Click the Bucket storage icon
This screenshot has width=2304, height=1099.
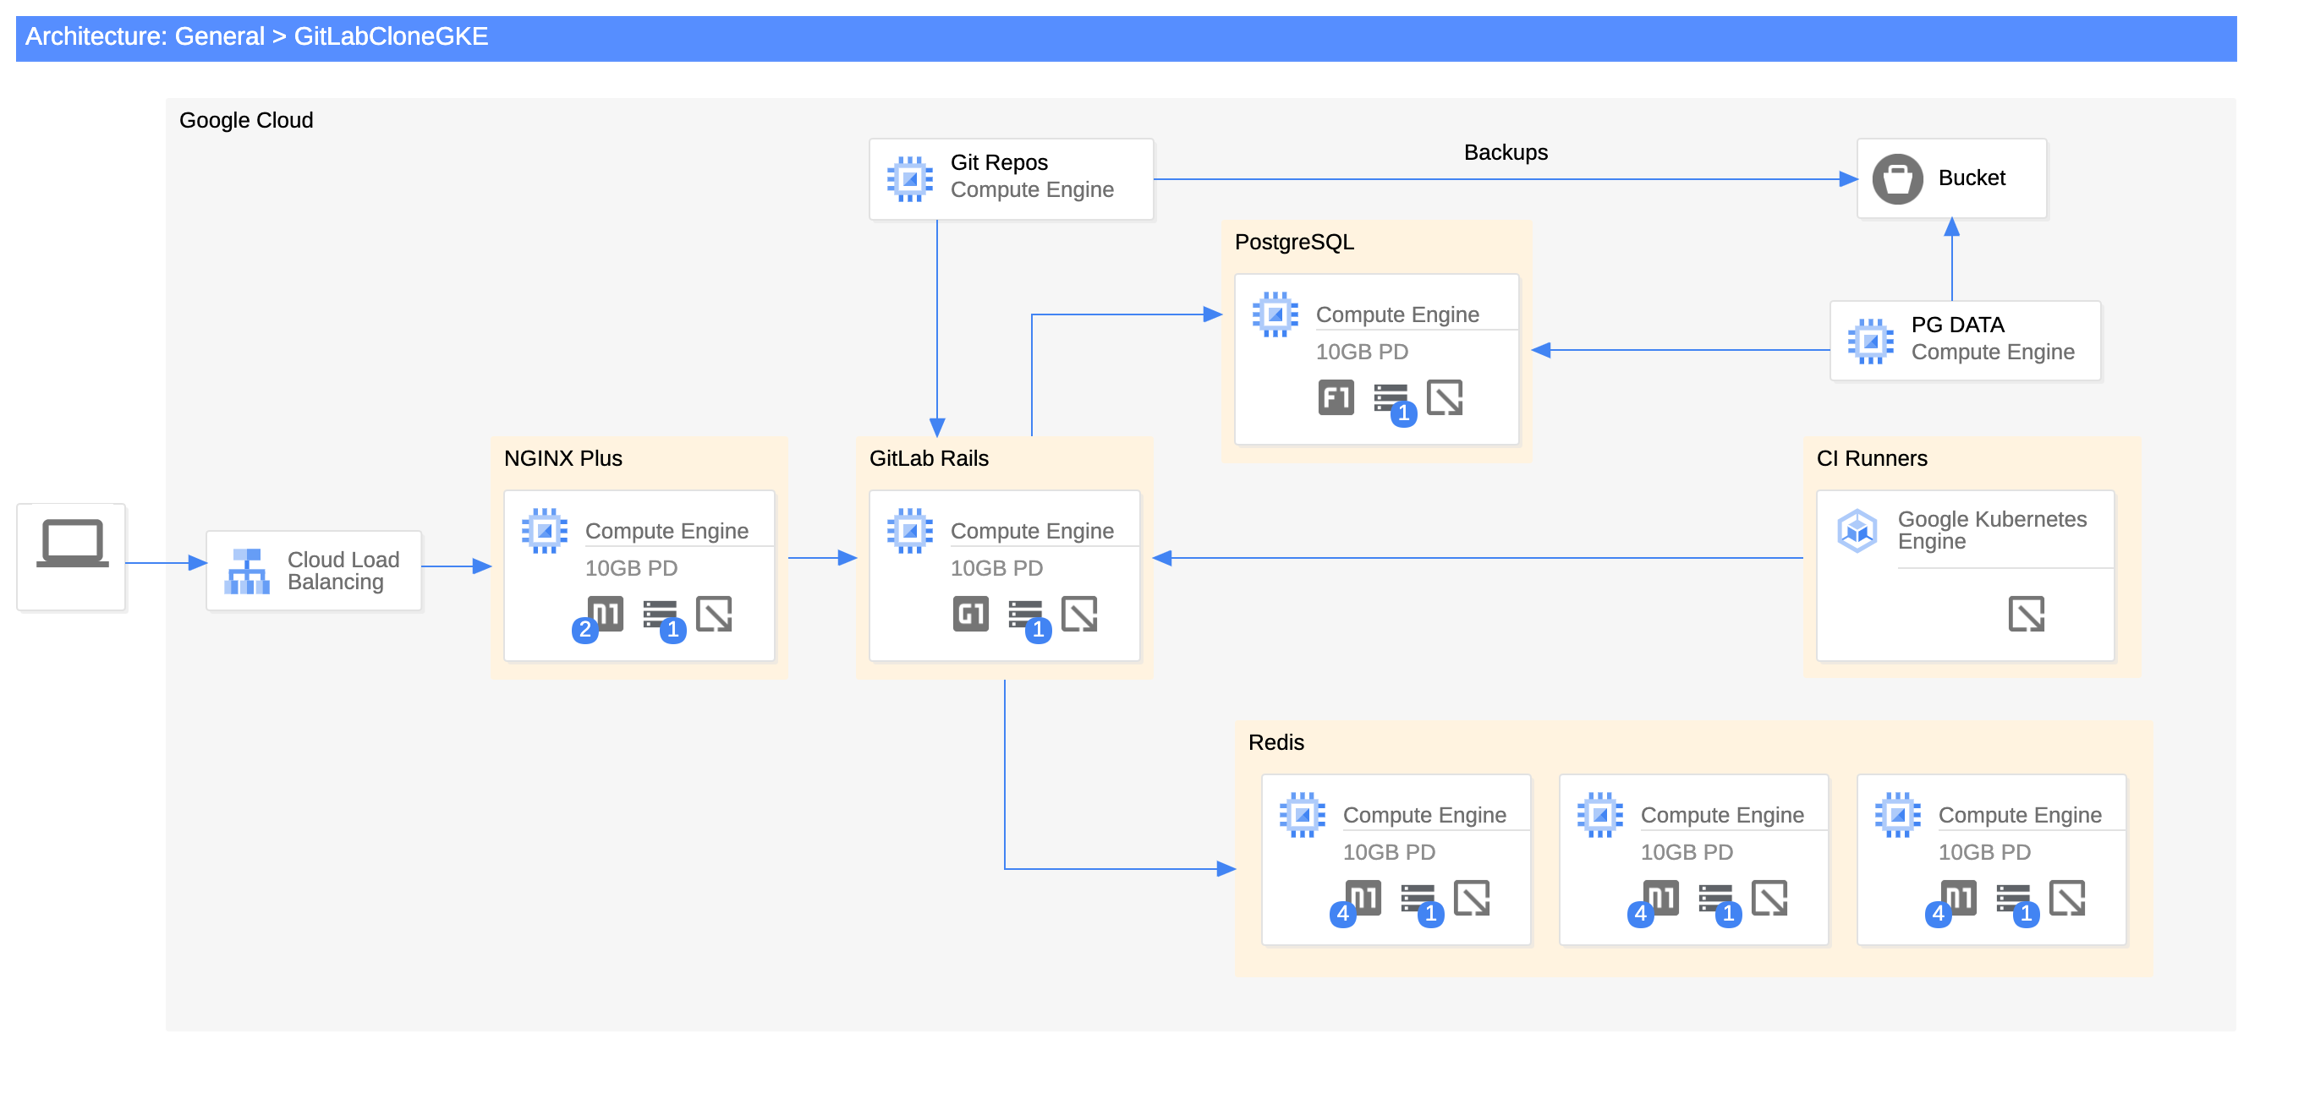[1897, 179]
